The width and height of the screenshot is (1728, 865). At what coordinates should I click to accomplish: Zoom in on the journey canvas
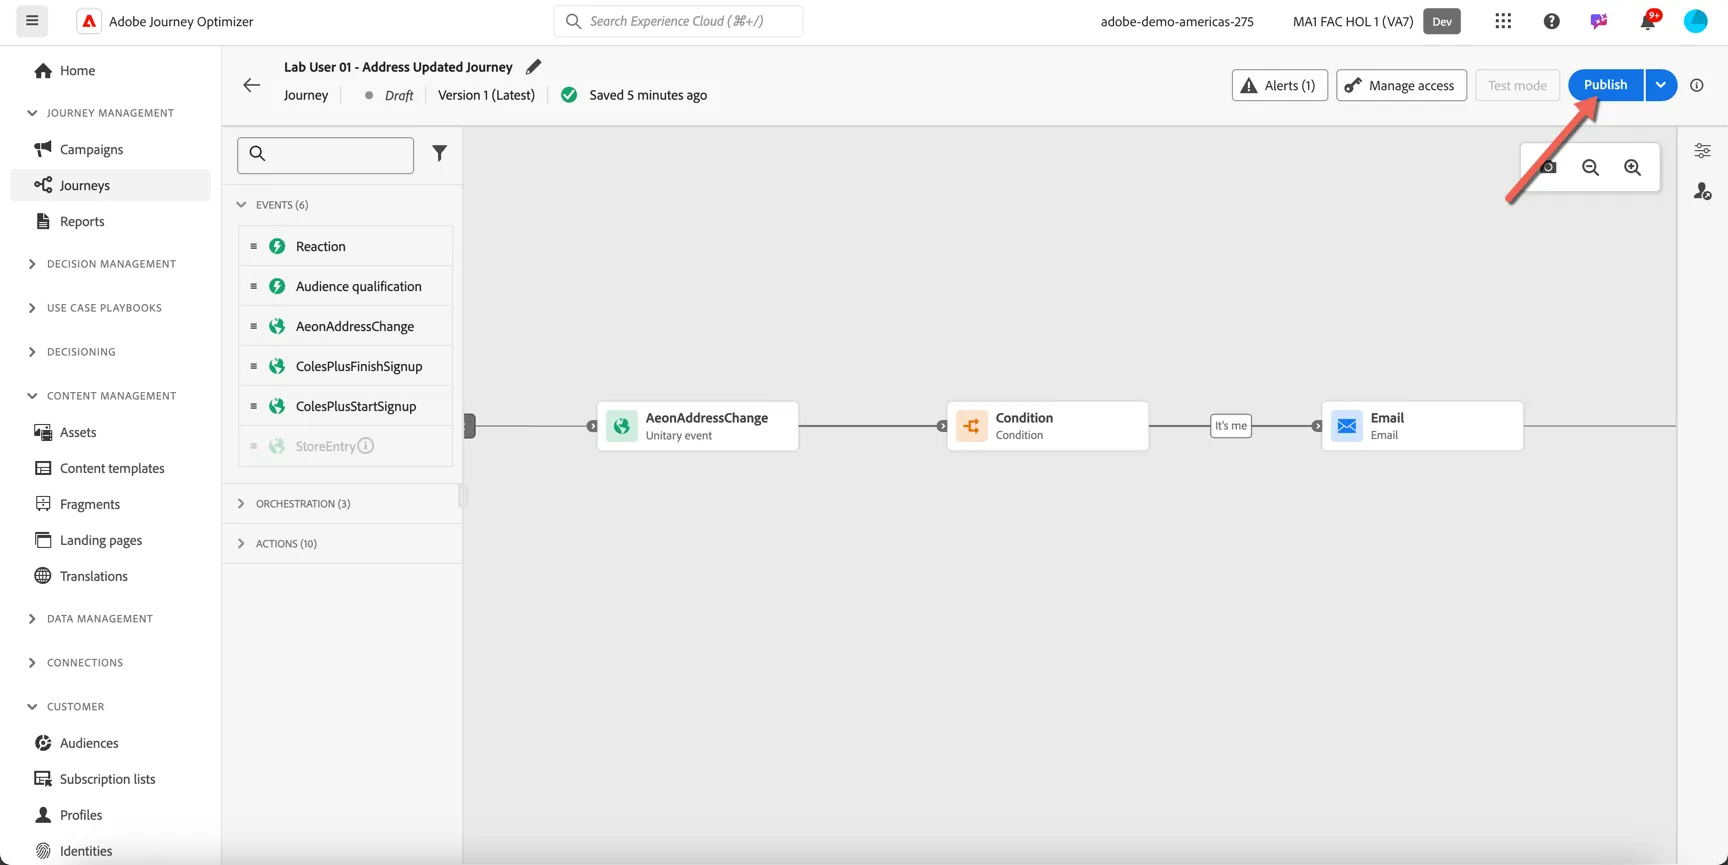point(1632,168)
